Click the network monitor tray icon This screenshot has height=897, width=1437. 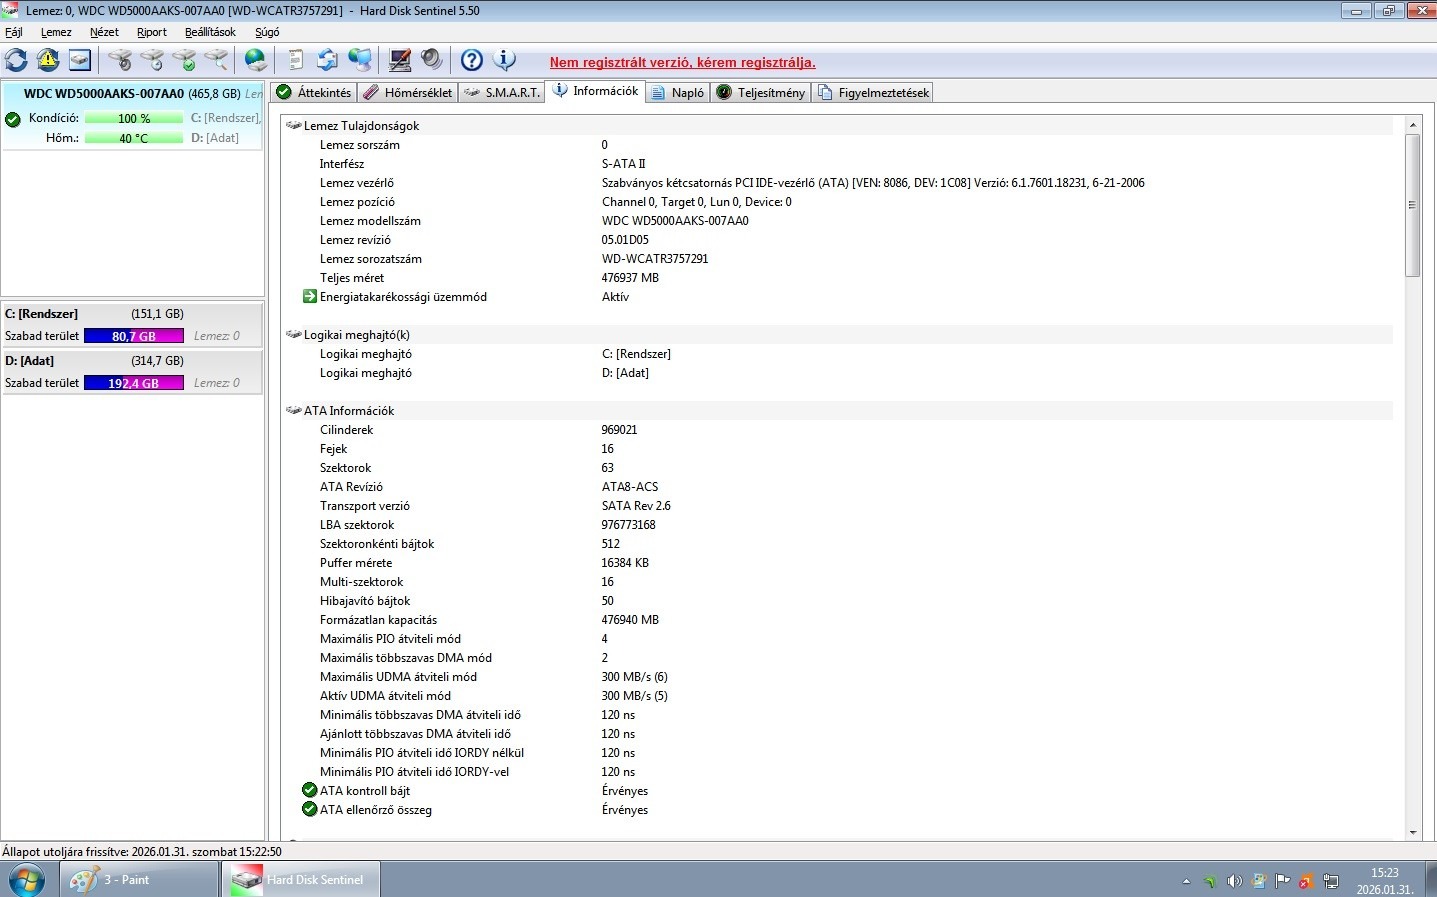pos(1331,881)
